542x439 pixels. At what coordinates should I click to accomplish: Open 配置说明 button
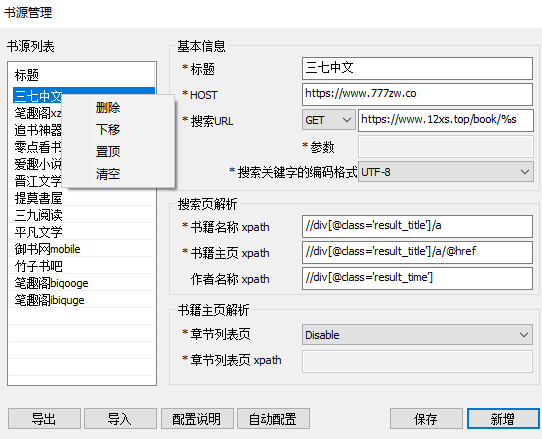pos(197,419)
